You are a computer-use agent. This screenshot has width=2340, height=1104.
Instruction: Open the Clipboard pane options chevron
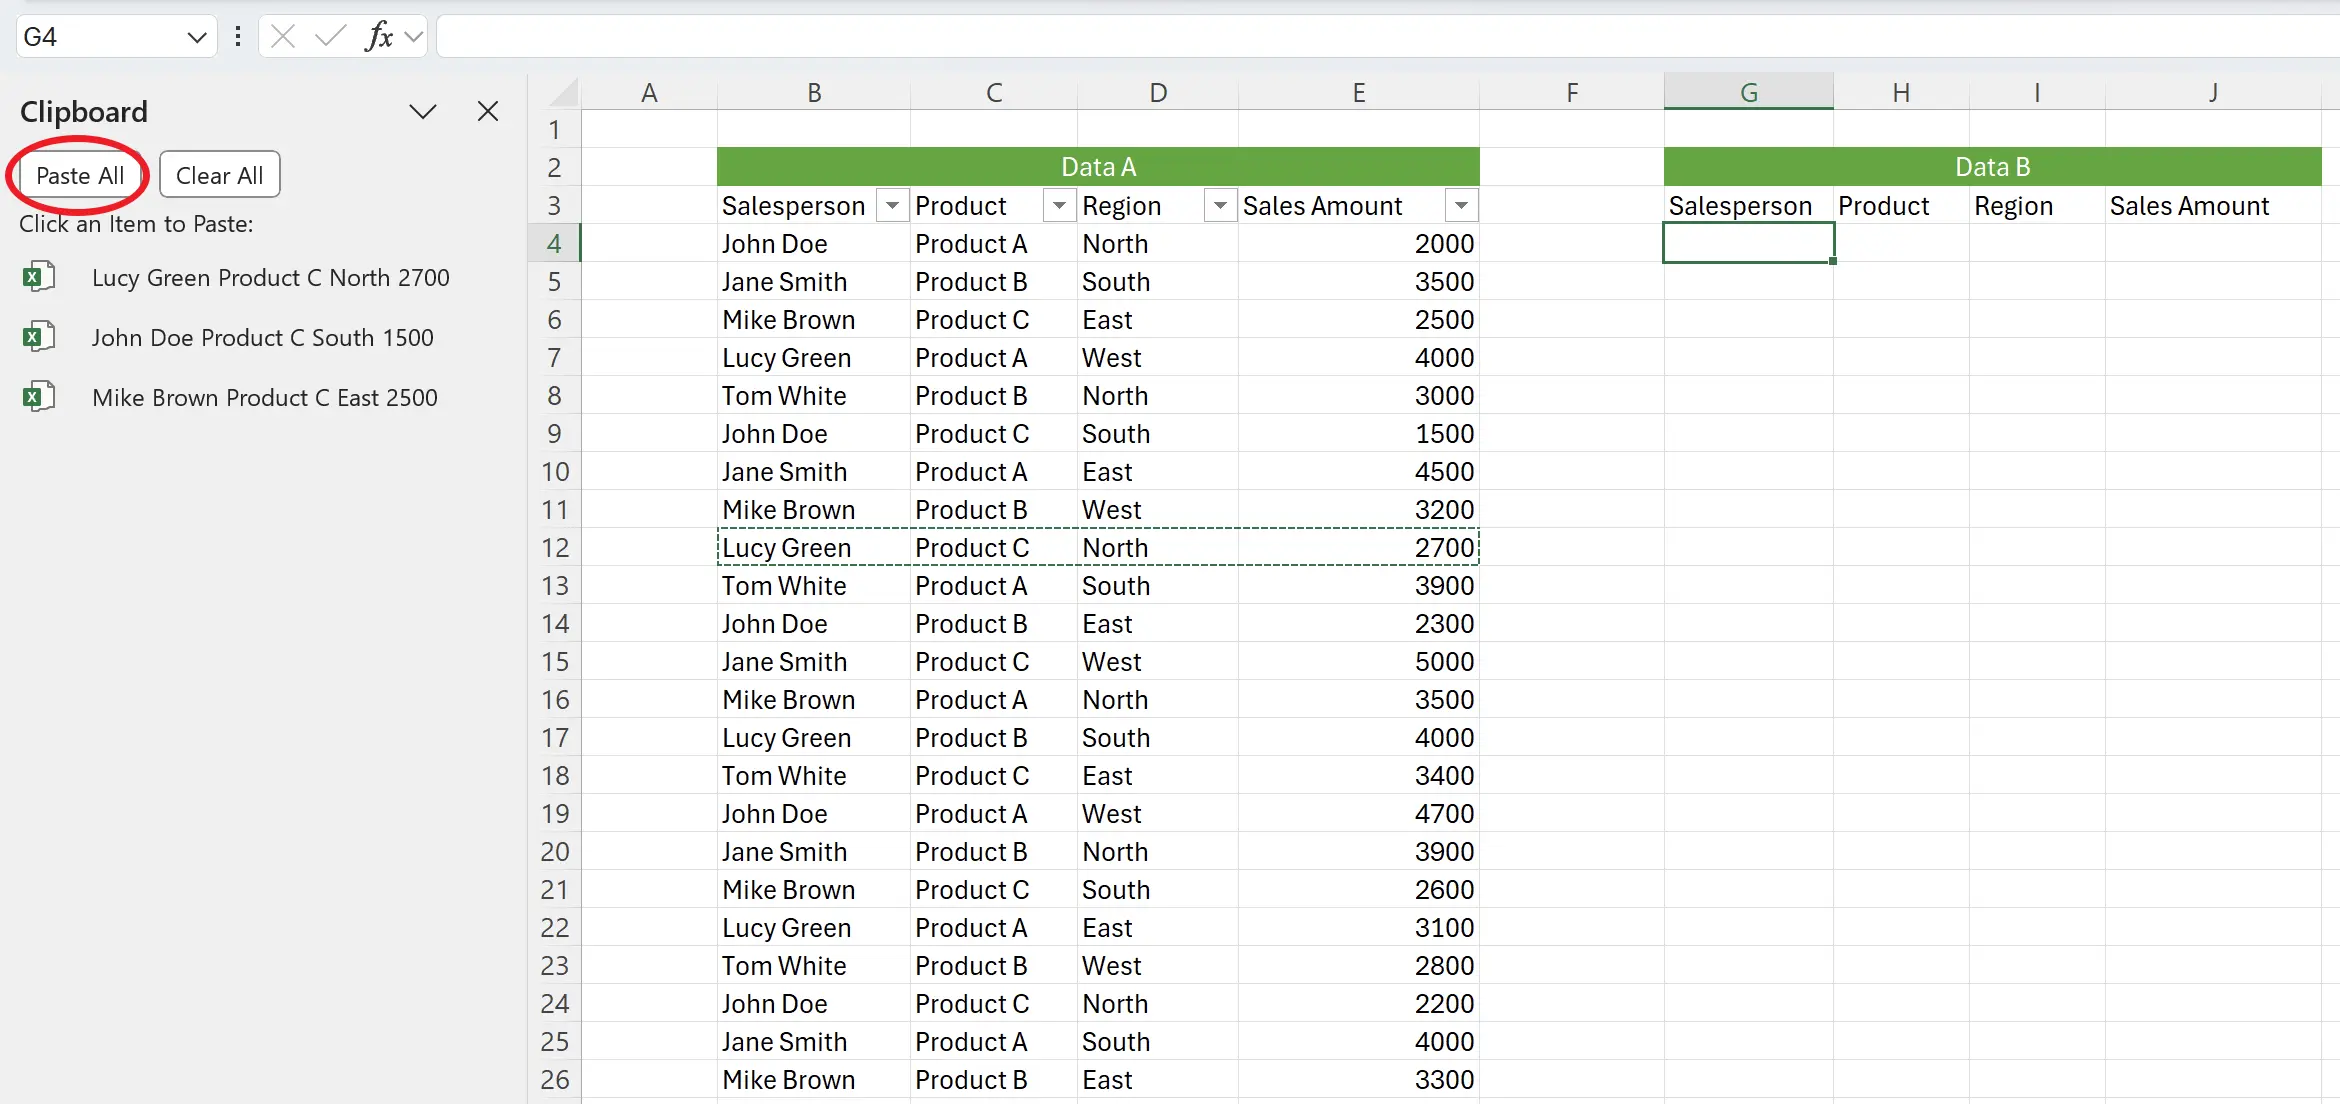pyautogui.click(x=423, y=111)
